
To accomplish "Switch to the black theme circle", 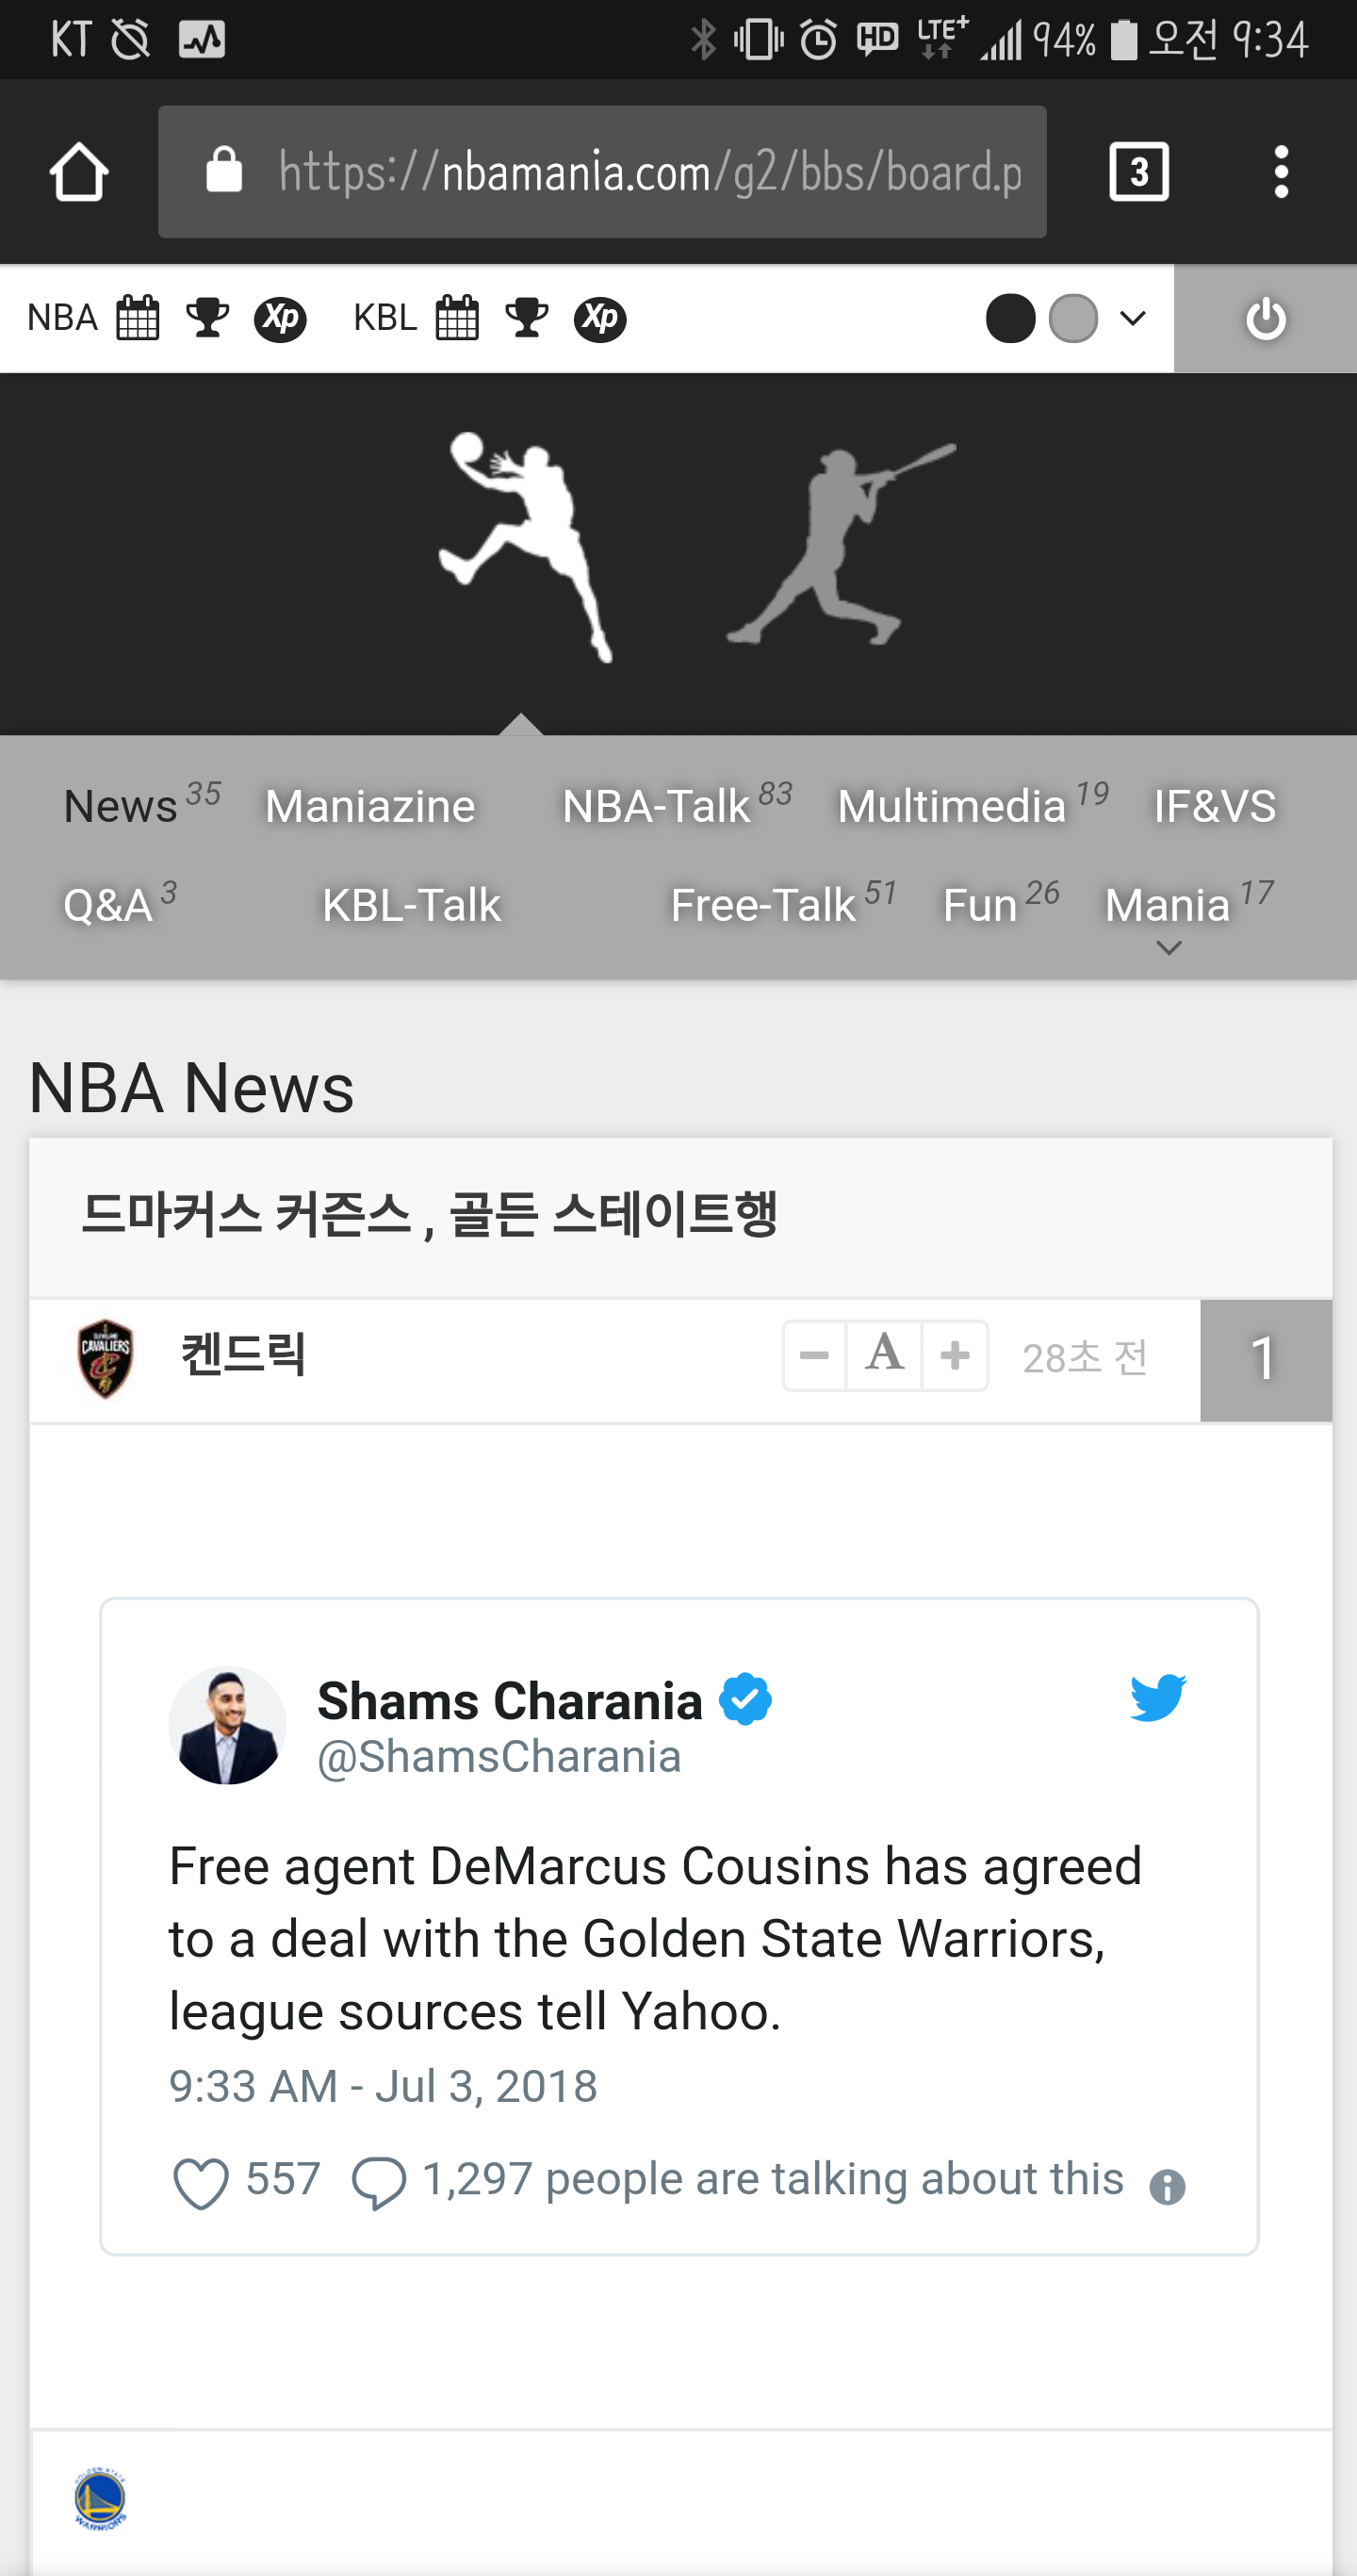I will (1010, 319).
